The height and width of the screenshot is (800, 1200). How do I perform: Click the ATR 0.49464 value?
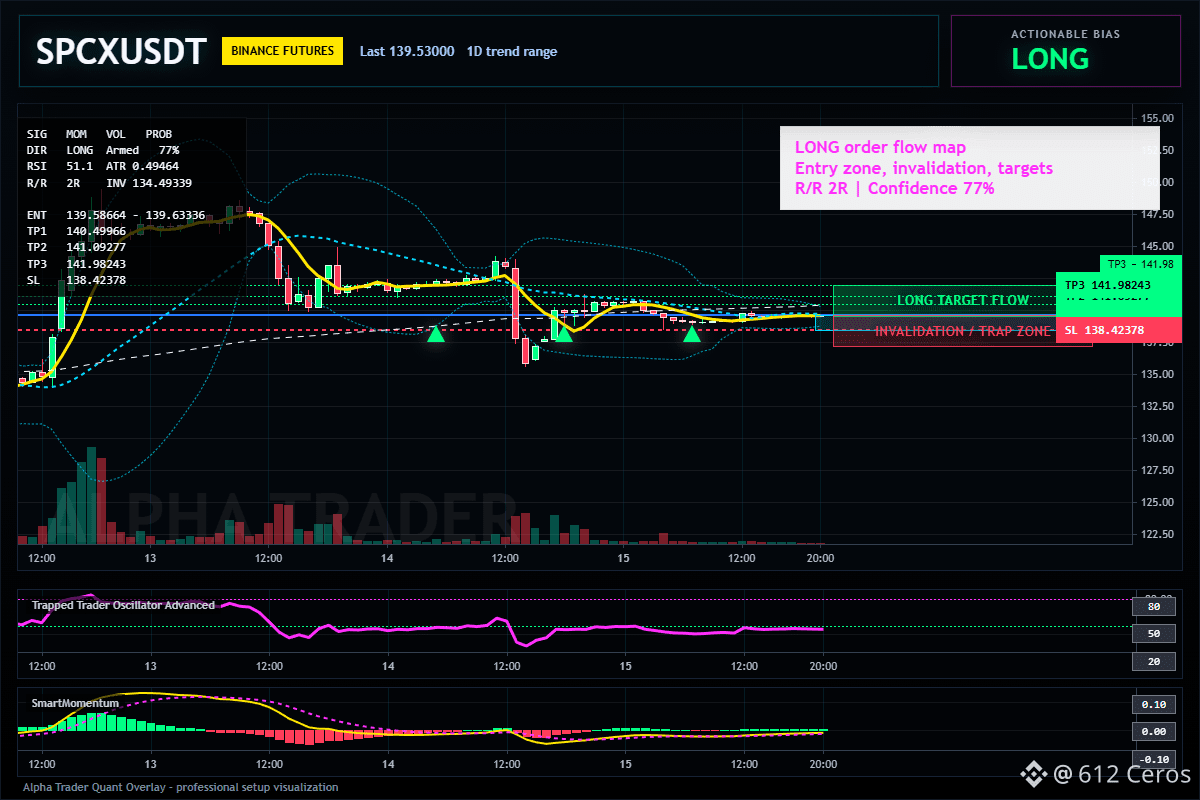pyautogui.click(x=142, y=166)
